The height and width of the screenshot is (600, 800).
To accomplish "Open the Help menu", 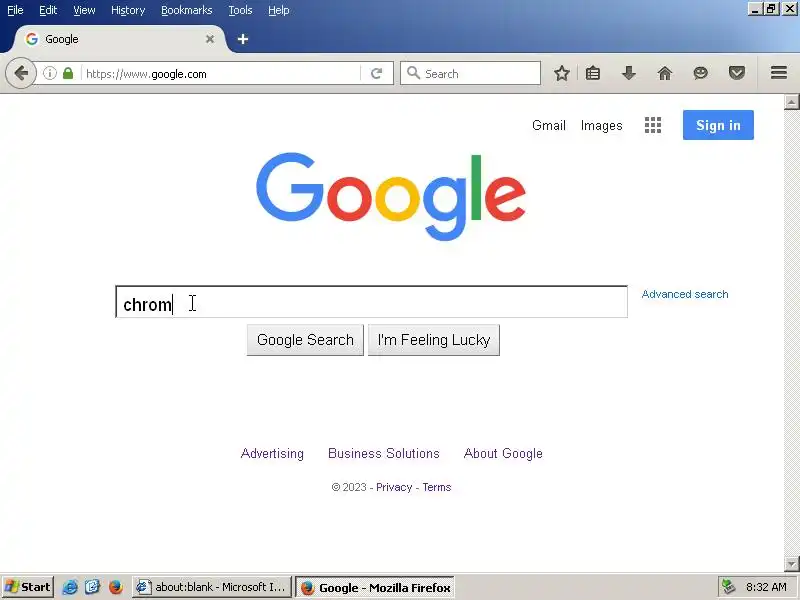I will [279, 10].
